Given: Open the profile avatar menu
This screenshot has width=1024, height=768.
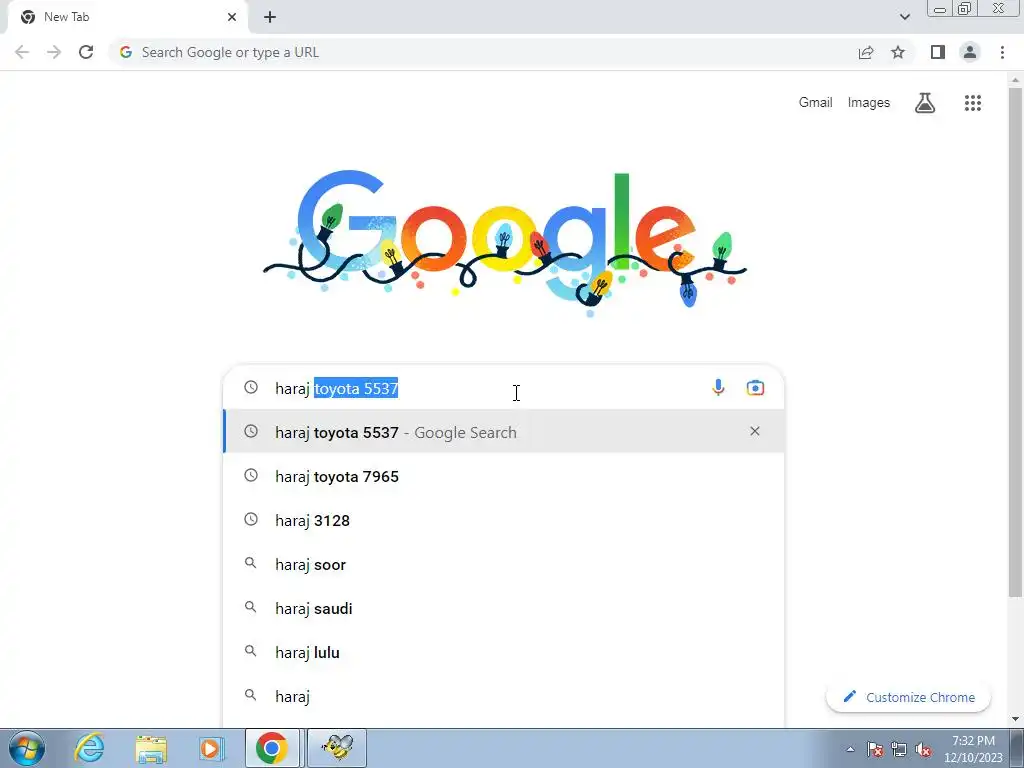Looking at the screenshot, I should pyautogui.click(x=970, y=52).
